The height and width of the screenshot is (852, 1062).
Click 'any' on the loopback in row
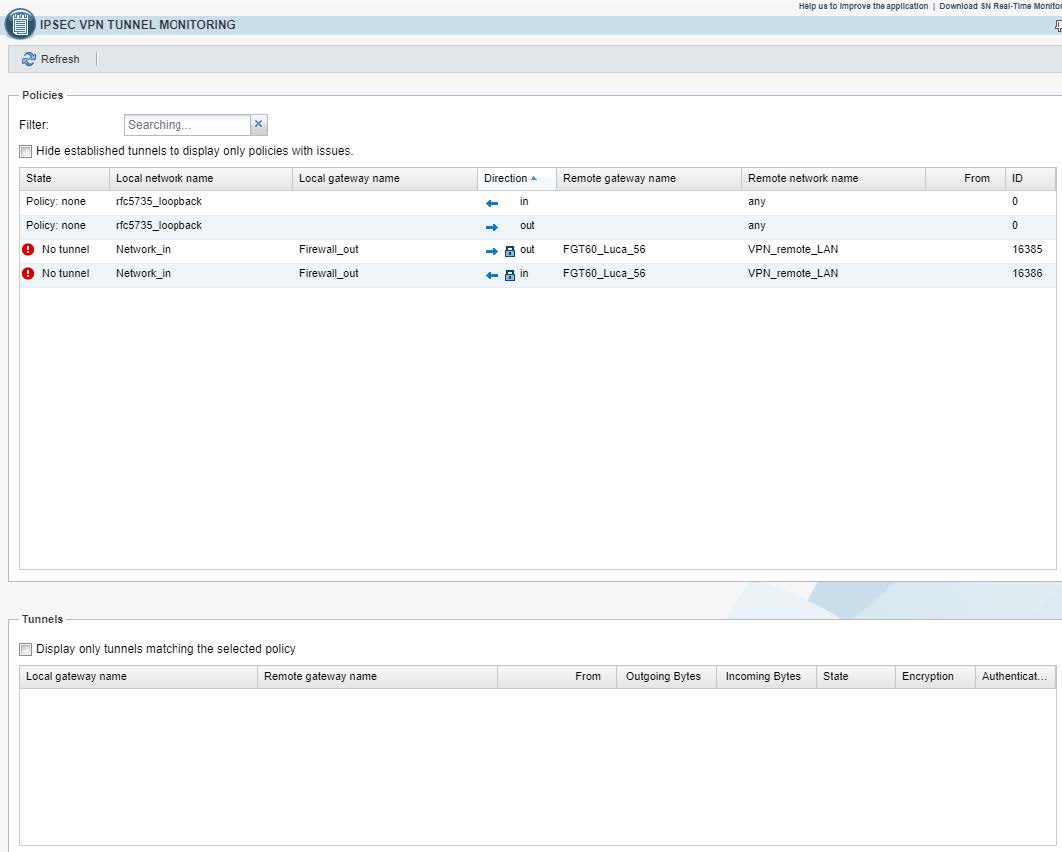pos(757,202)
